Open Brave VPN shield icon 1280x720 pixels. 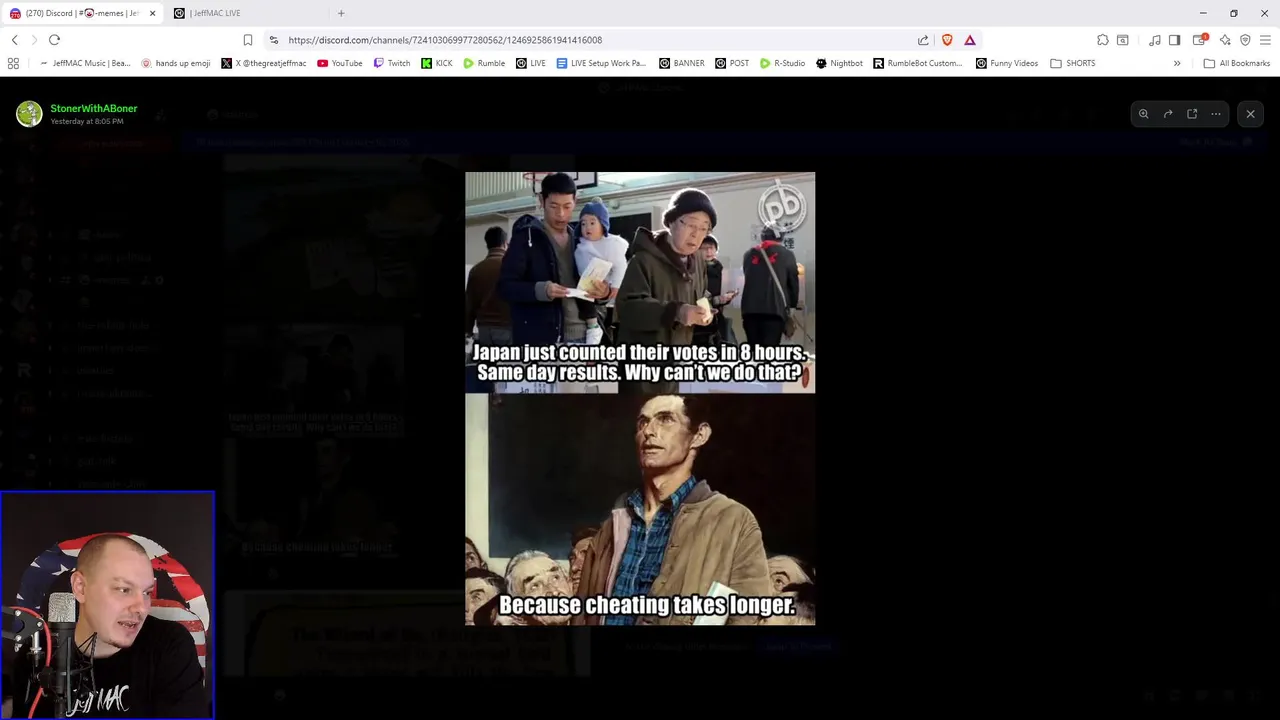(1245, 40)
